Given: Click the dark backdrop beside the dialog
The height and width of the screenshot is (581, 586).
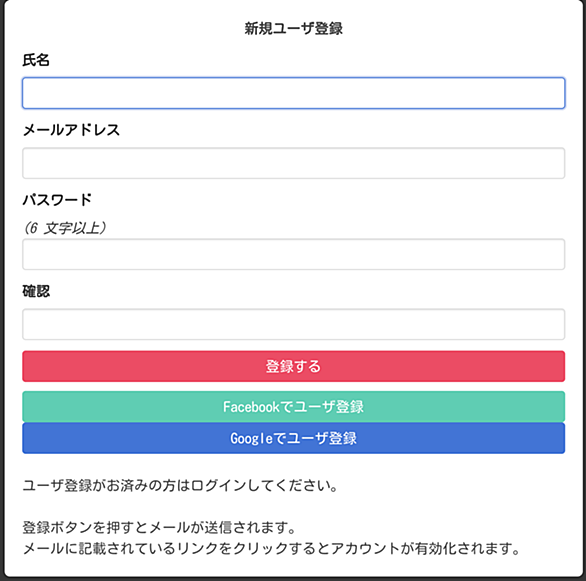Looking at the screenshot, I should coord(2,291).
